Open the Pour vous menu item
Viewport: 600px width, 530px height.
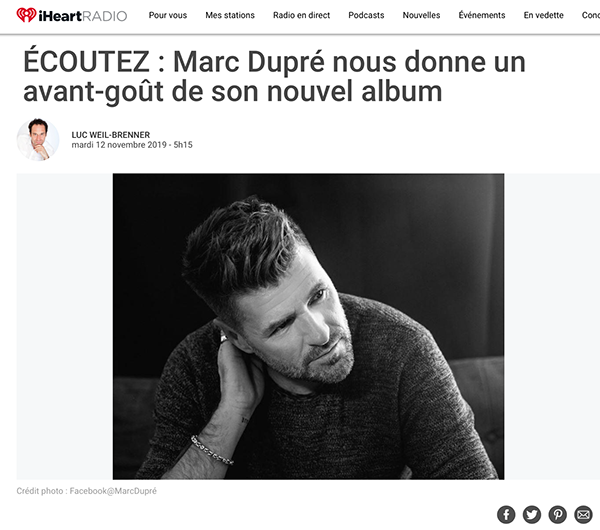[x=168, y=15]
